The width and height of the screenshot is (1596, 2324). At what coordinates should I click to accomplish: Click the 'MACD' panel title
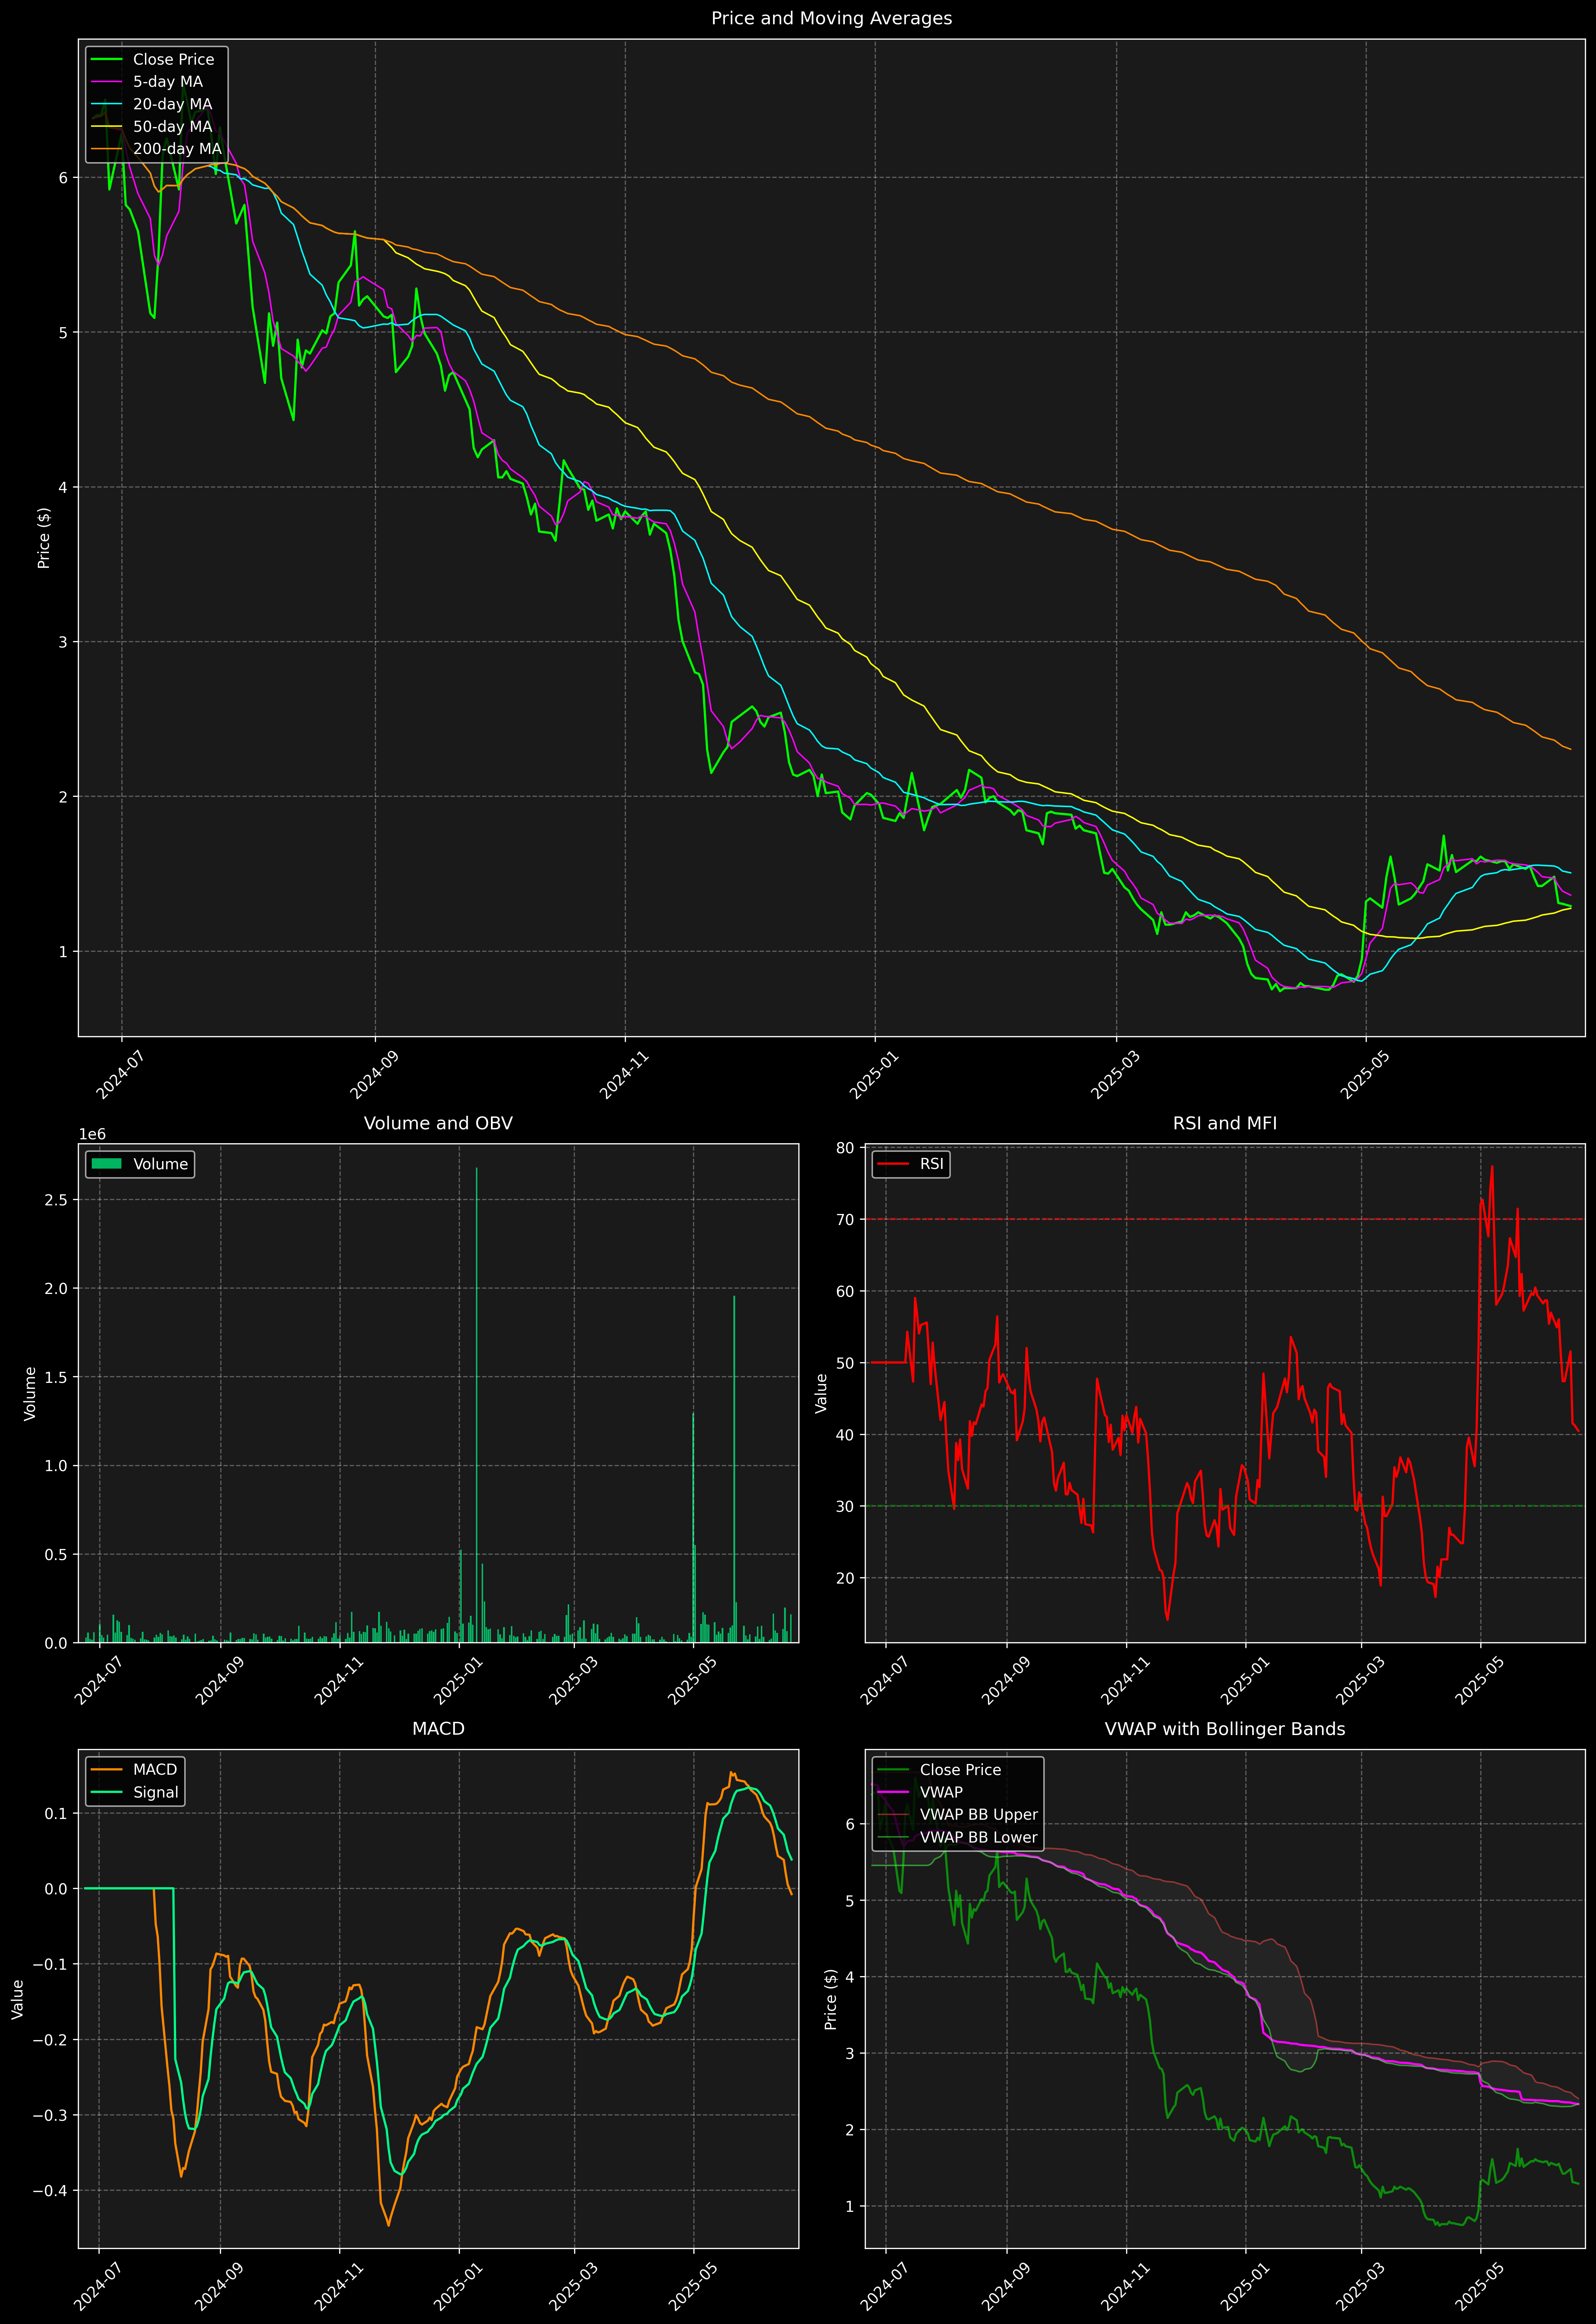coord(438,1729)
